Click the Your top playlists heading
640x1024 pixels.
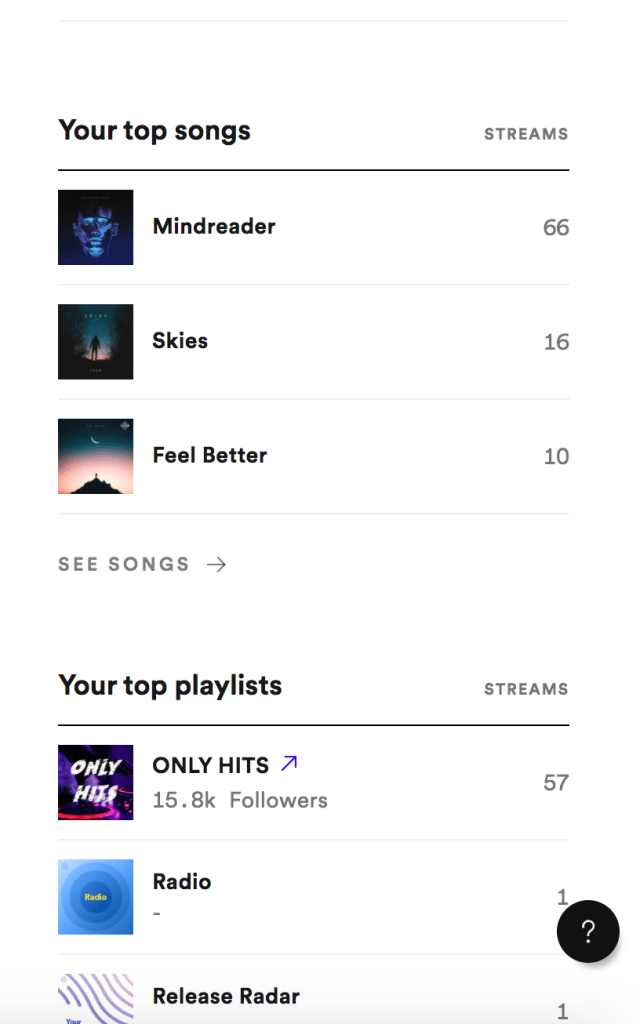(170, 686)
